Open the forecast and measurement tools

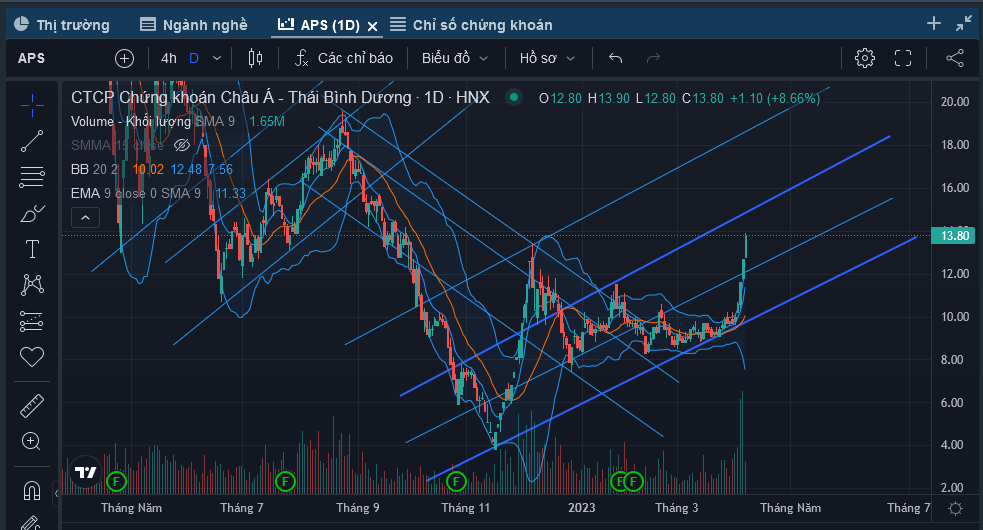(x=32, y=321)
